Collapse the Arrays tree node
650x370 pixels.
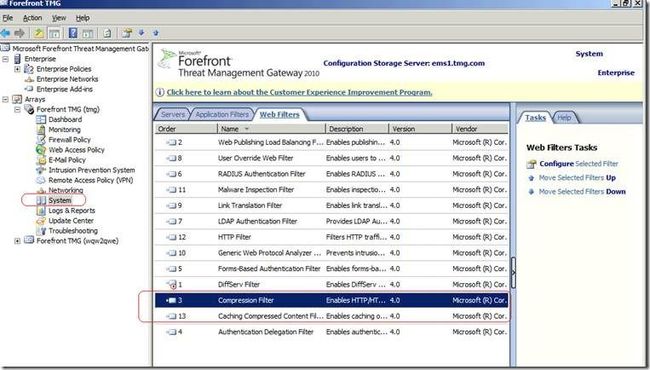tap(5, 99)
